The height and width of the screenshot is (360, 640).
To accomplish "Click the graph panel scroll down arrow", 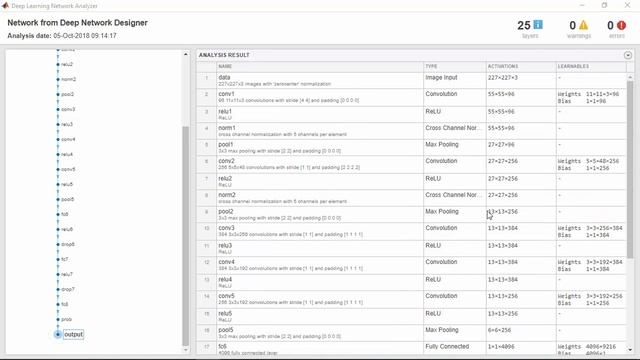I will tap(186, 350).
